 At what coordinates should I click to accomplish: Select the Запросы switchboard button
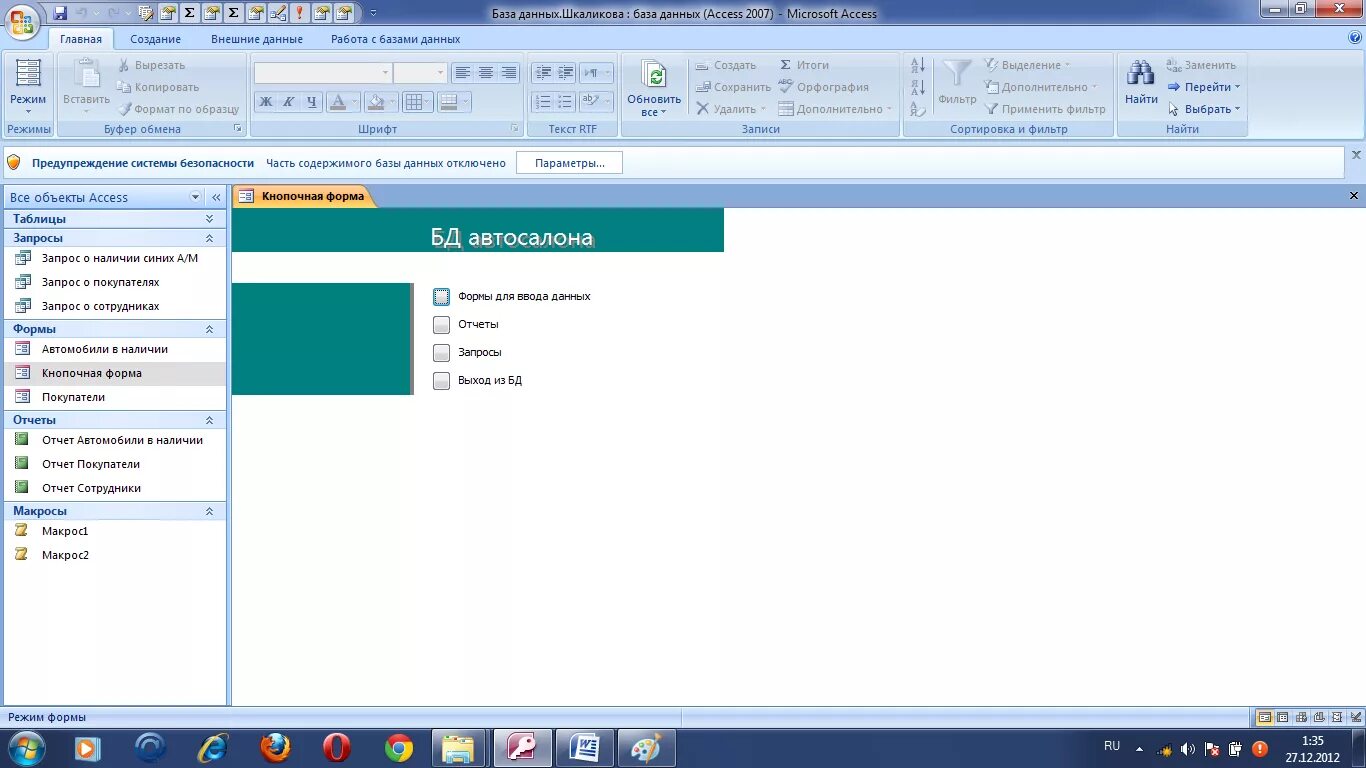[x=441, y=353]
